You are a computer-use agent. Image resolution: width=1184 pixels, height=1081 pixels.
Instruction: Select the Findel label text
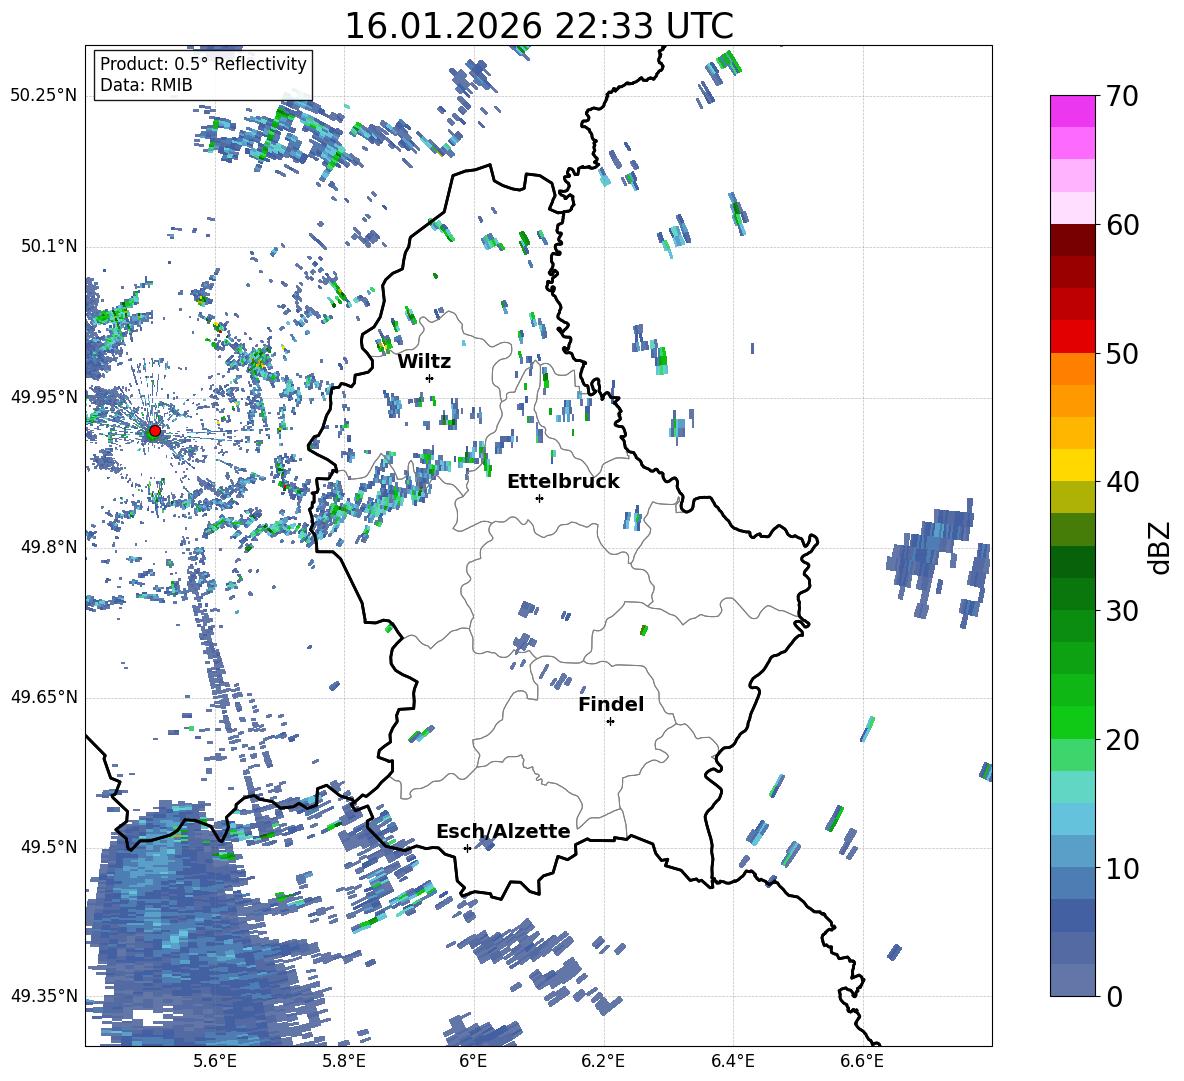[611, 704]
